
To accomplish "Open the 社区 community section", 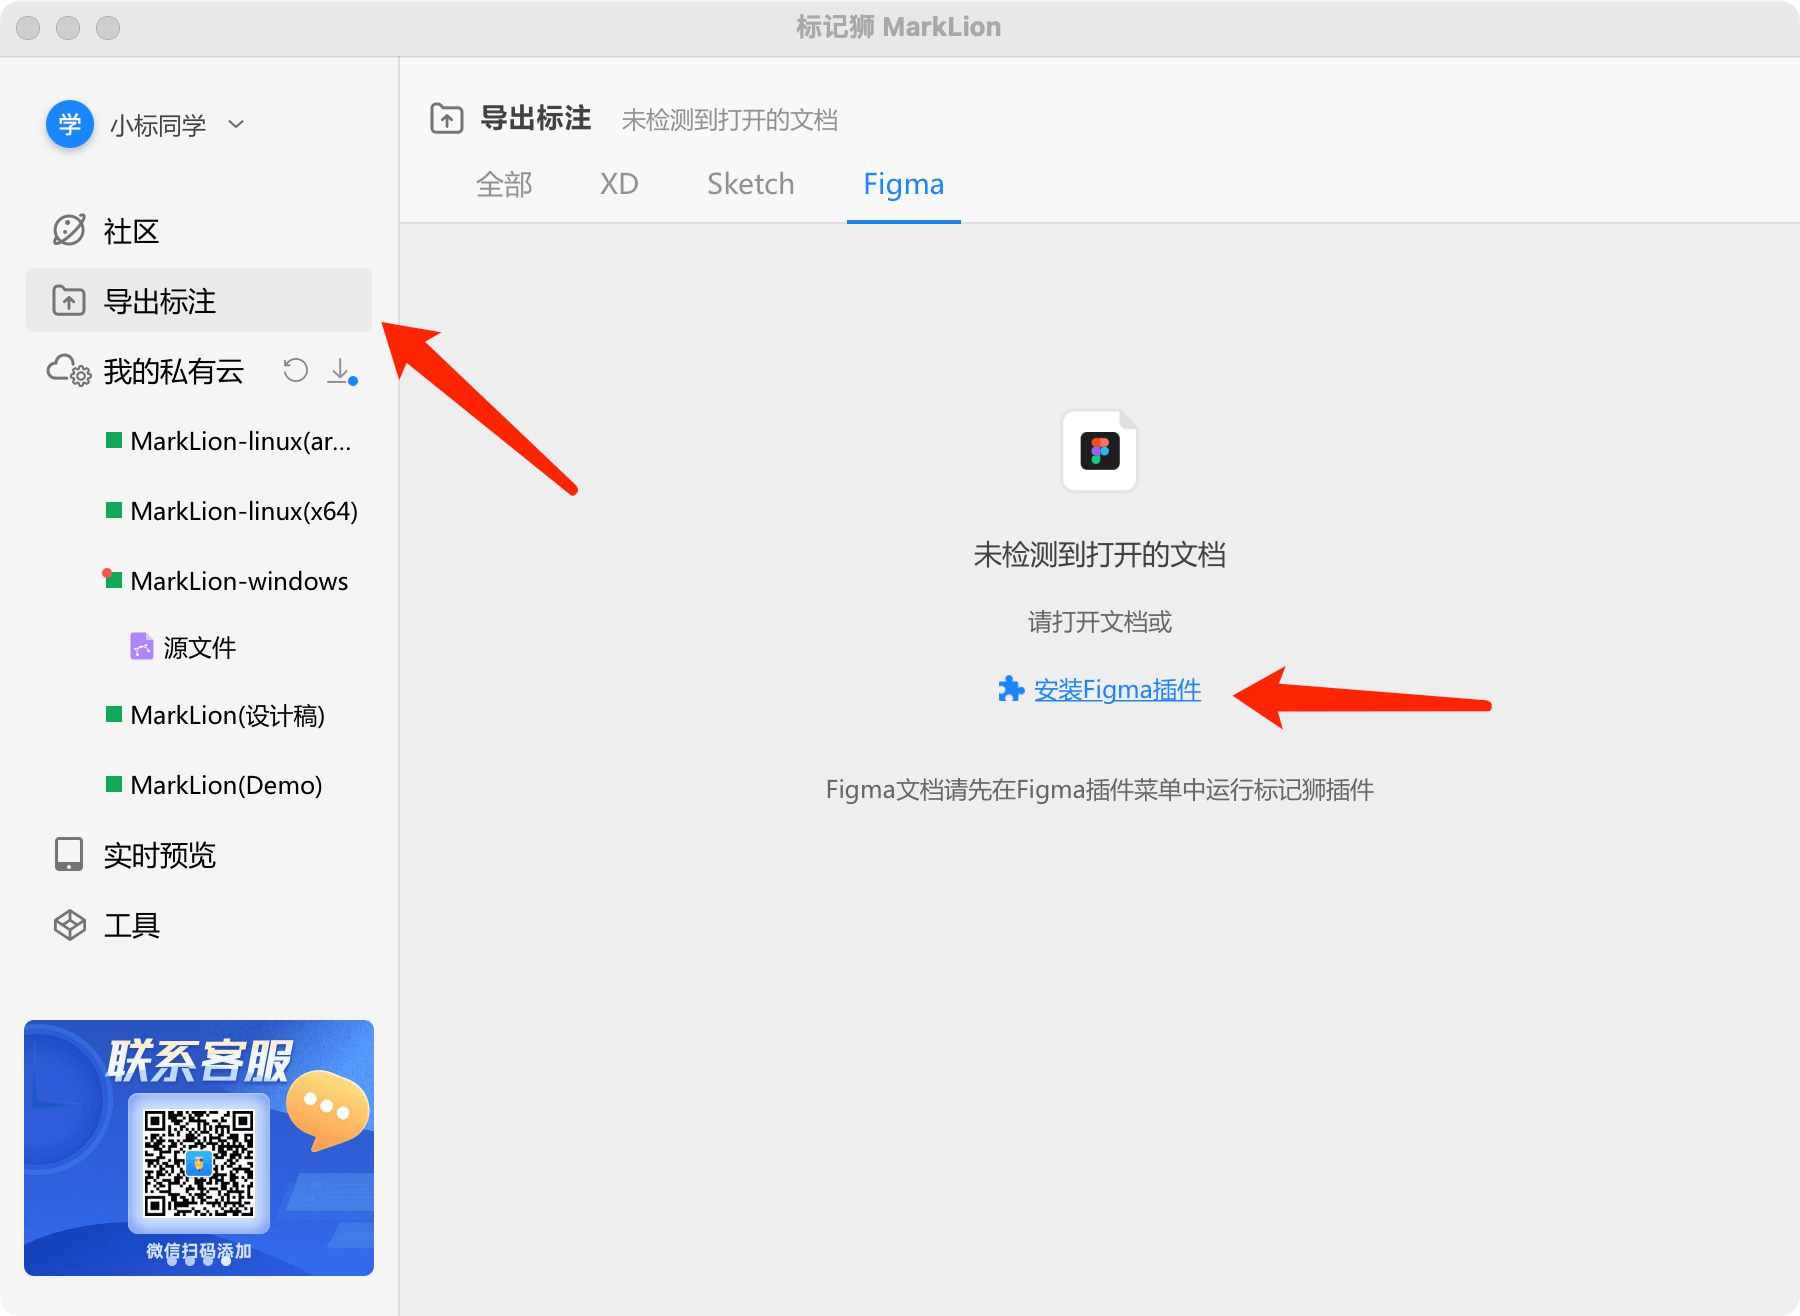I will (x=130, y=231).
